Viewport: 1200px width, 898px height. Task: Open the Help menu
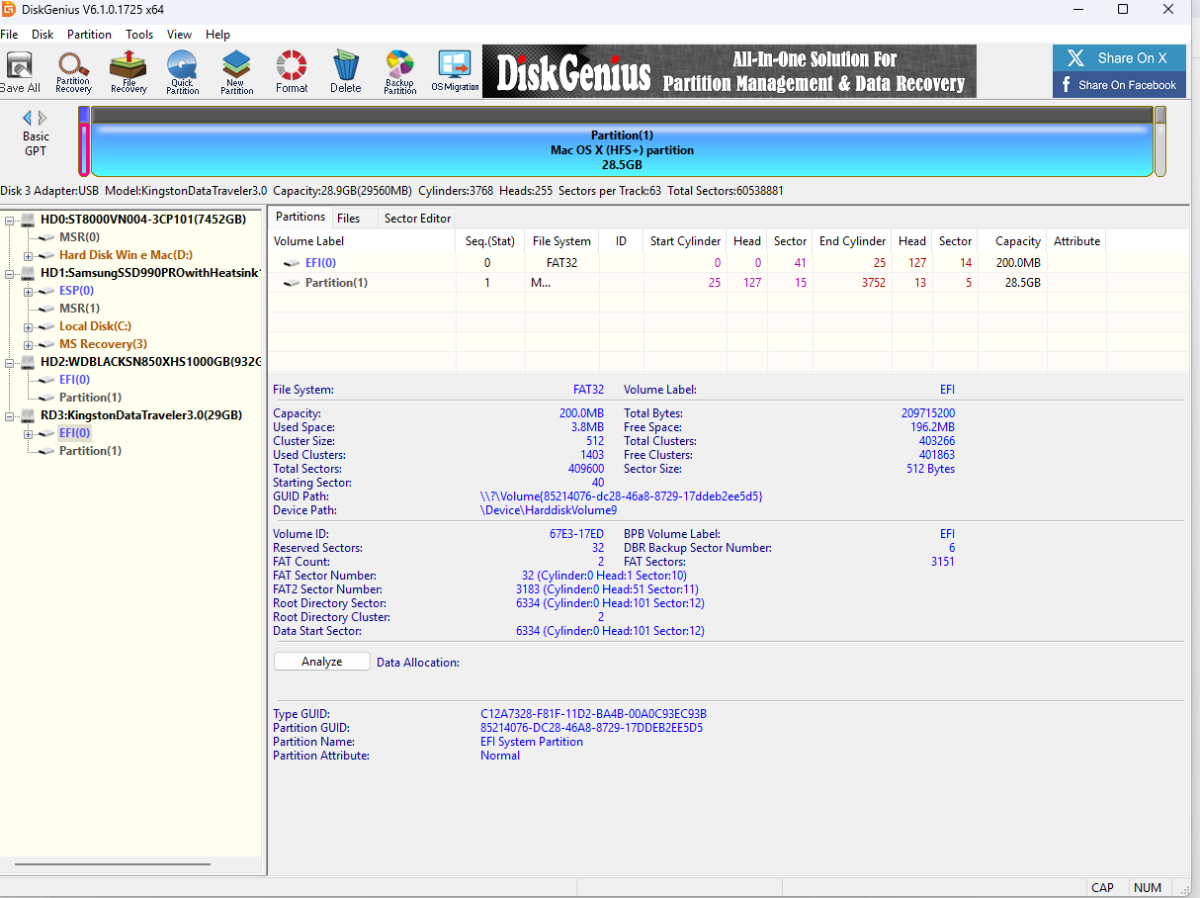point(218,34)
